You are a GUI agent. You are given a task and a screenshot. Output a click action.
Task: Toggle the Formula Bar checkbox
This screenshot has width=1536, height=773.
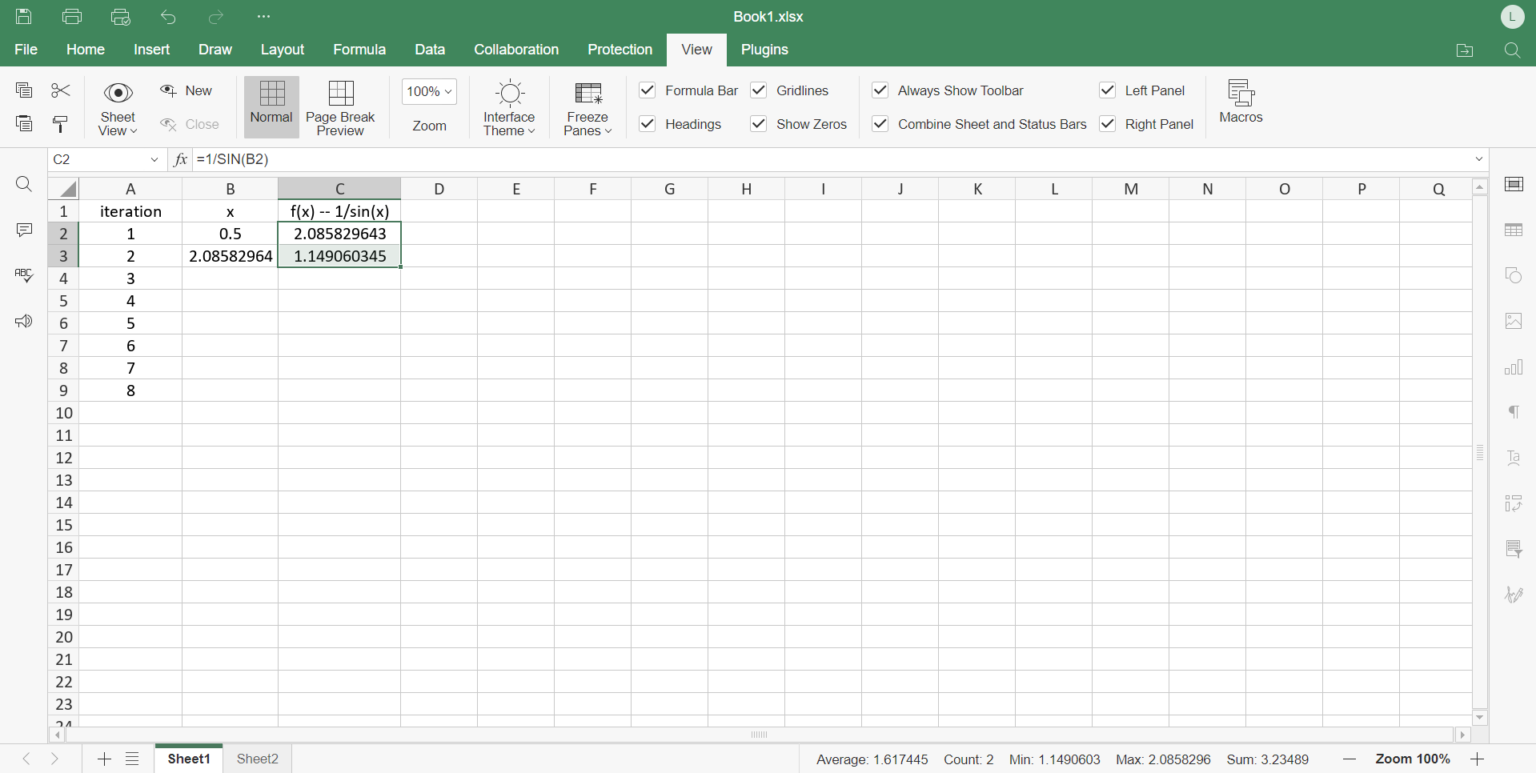coord(647,90)
